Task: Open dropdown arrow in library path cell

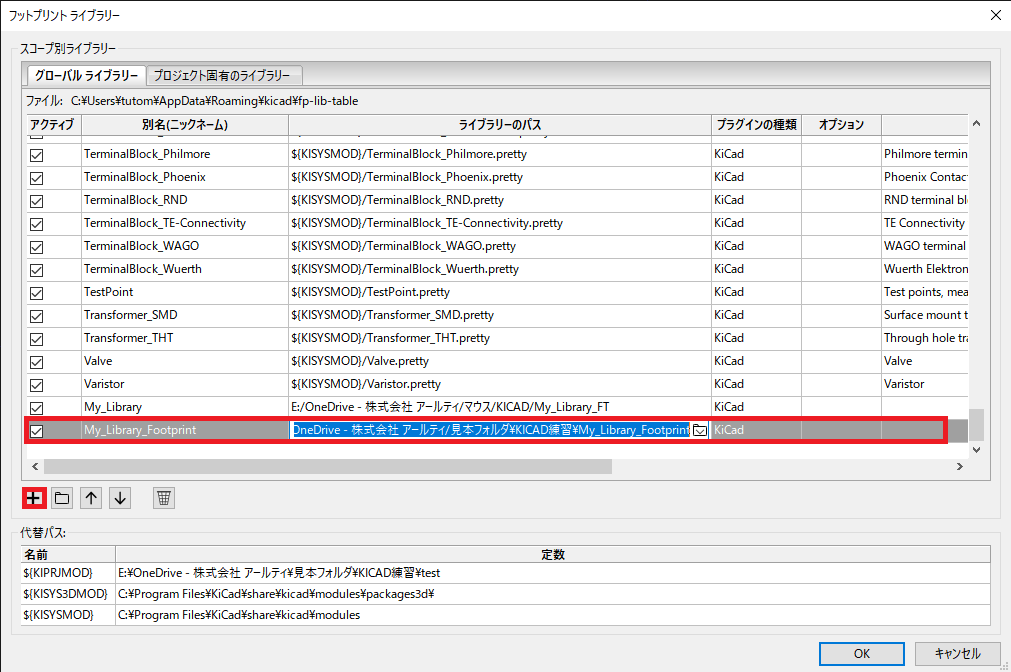Action: (700, 430)
